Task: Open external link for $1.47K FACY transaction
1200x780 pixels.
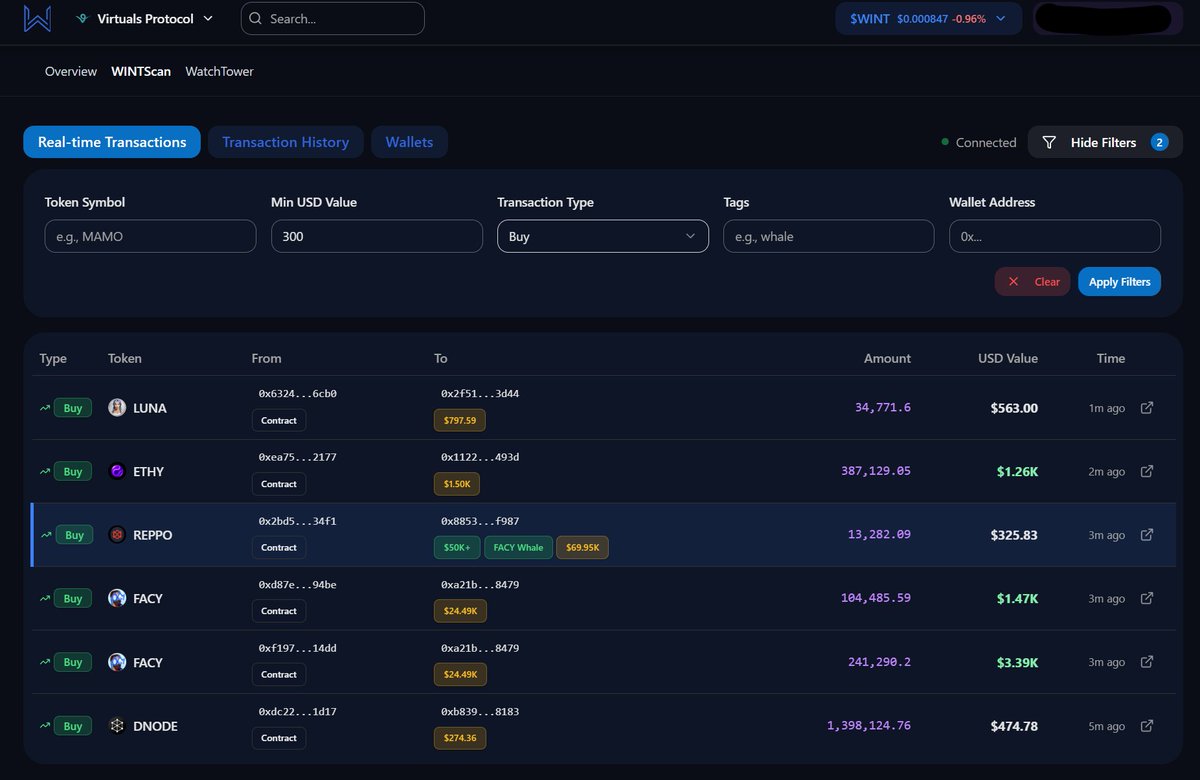Action: (x=1147, y=598)
